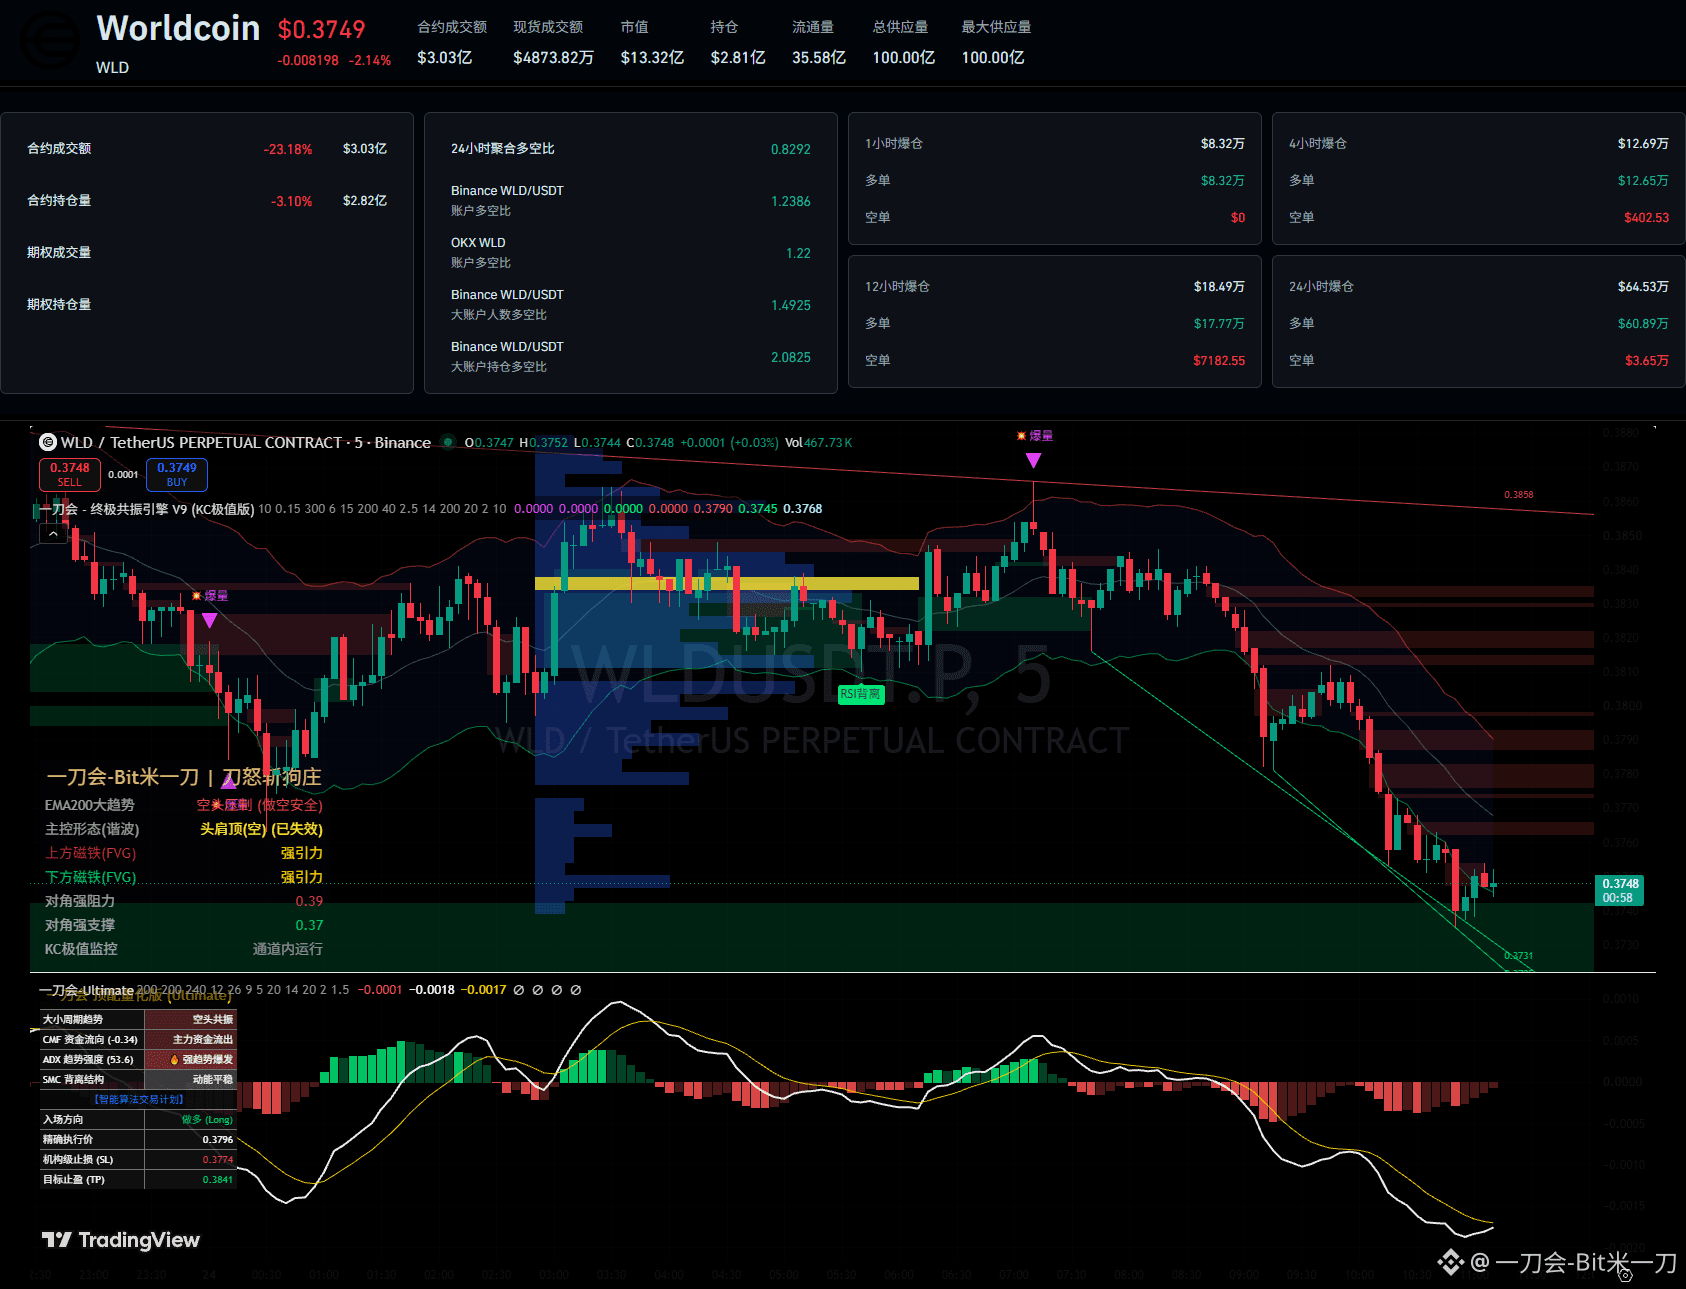The image size is (1686, 1289).
Task: Click the SELL 0.3748 button
Action: coord(69,474)
